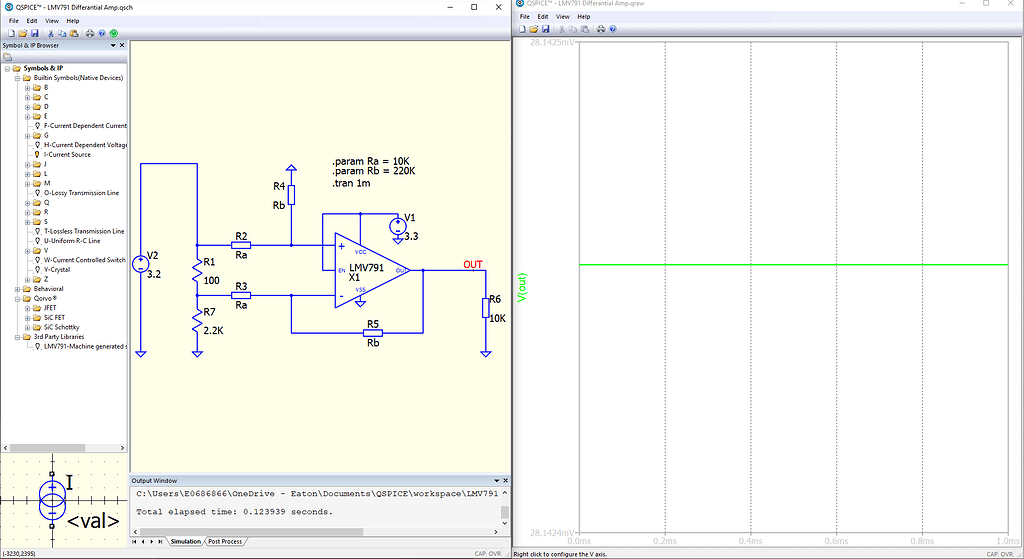Collapse the Builtin Symbols(Native Devices) node

(x=17, y=77)
